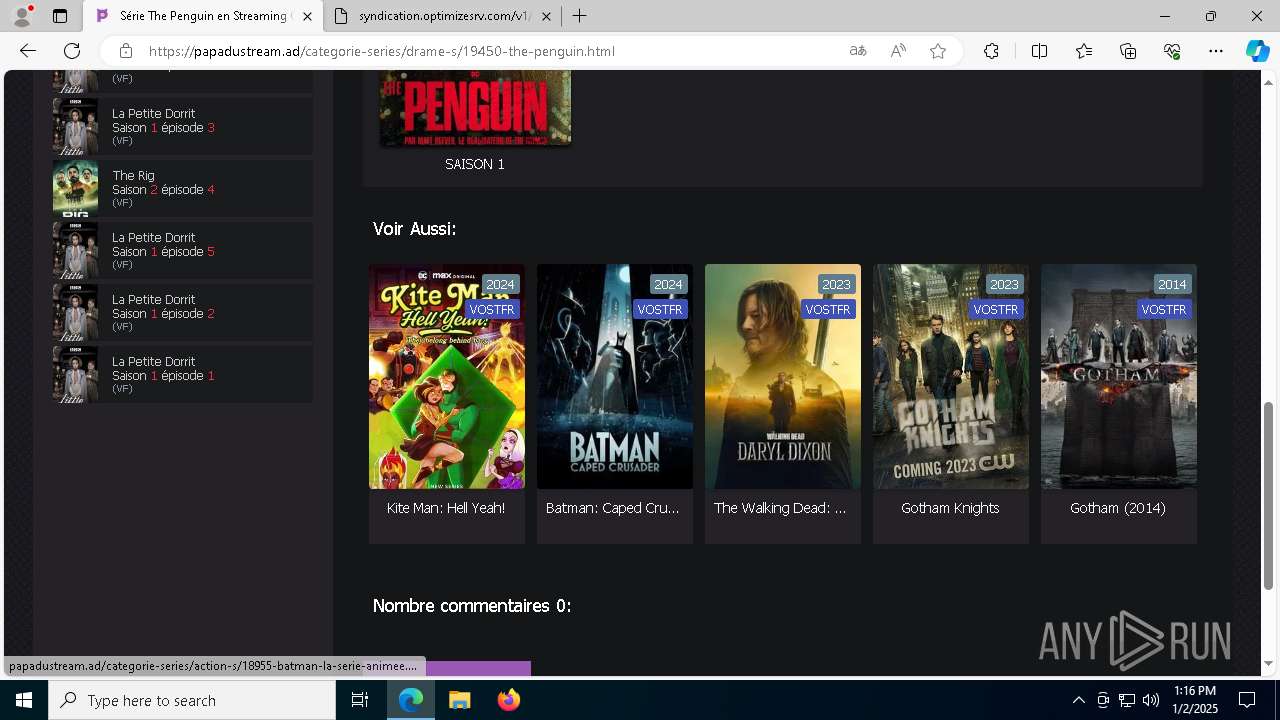Click the taskbar search box

pyautogui.click(x=192, y=700)
